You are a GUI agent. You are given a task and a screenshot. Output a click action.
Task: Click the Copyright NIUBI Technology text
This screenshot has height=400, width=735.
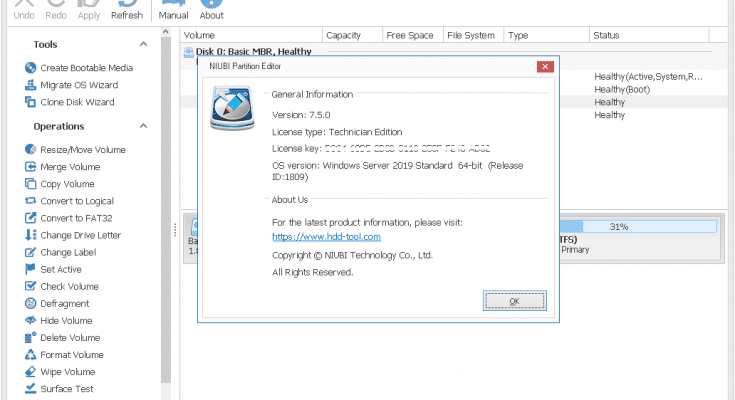[x=352, y=255]
